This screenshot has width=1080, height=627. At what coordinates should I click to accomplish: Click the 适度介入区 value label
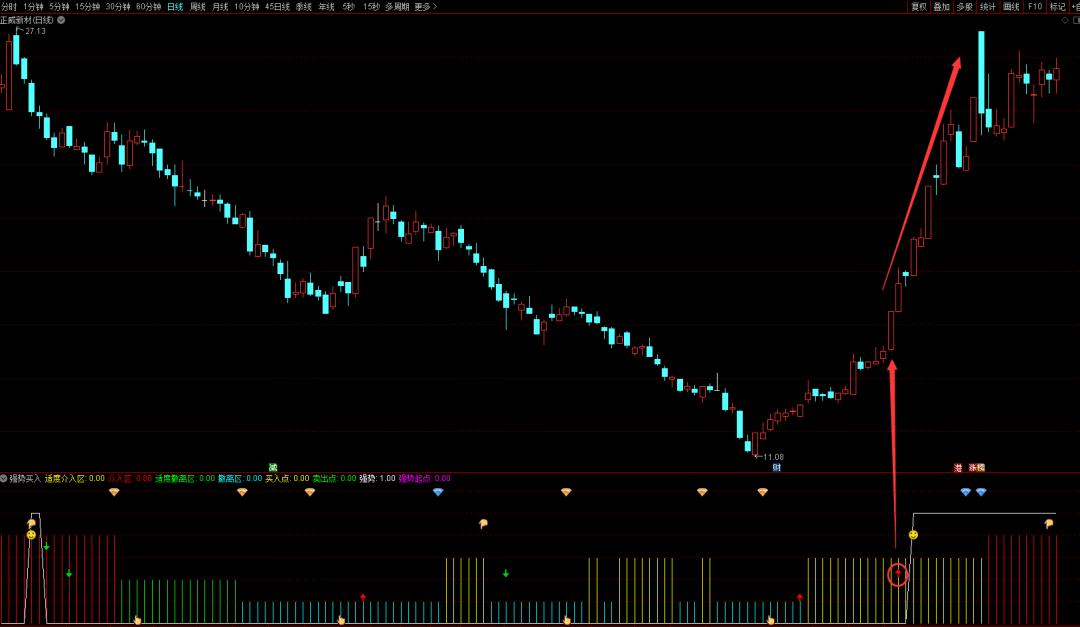(x=75, y=478)
